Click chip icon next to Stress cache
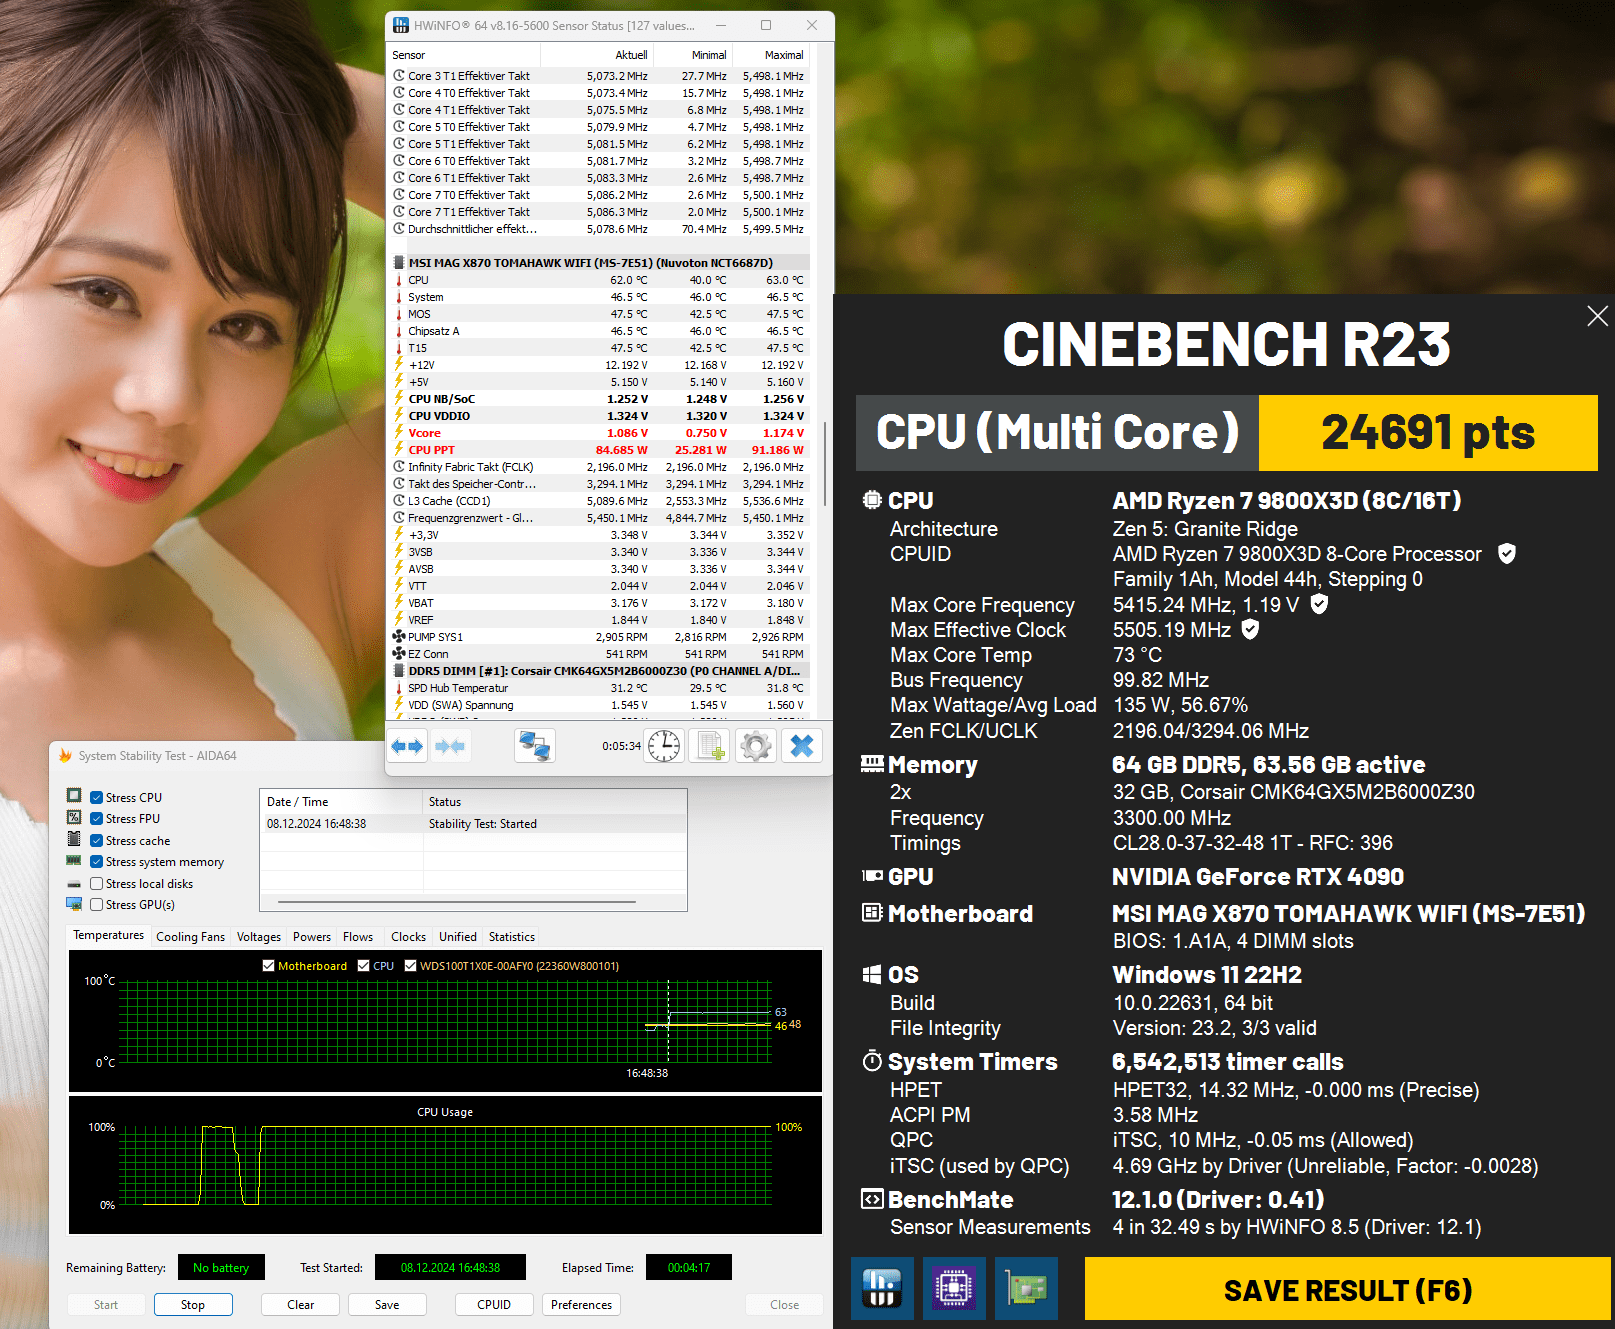The height and width of the screenshot is (1329, 1615). coord(74,839)
